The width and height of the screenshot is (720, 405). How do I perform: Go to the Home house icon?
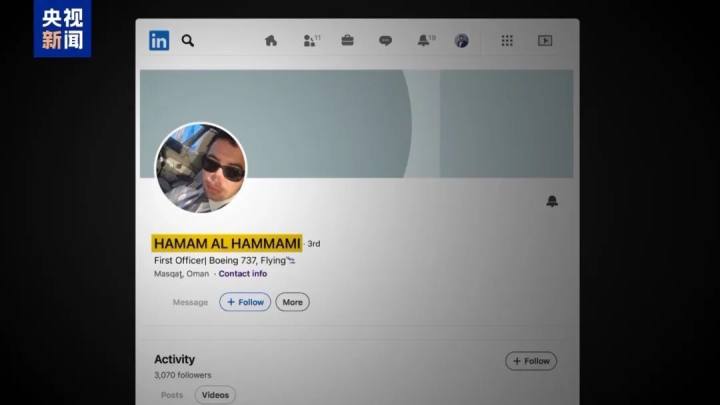pos(271,41)
